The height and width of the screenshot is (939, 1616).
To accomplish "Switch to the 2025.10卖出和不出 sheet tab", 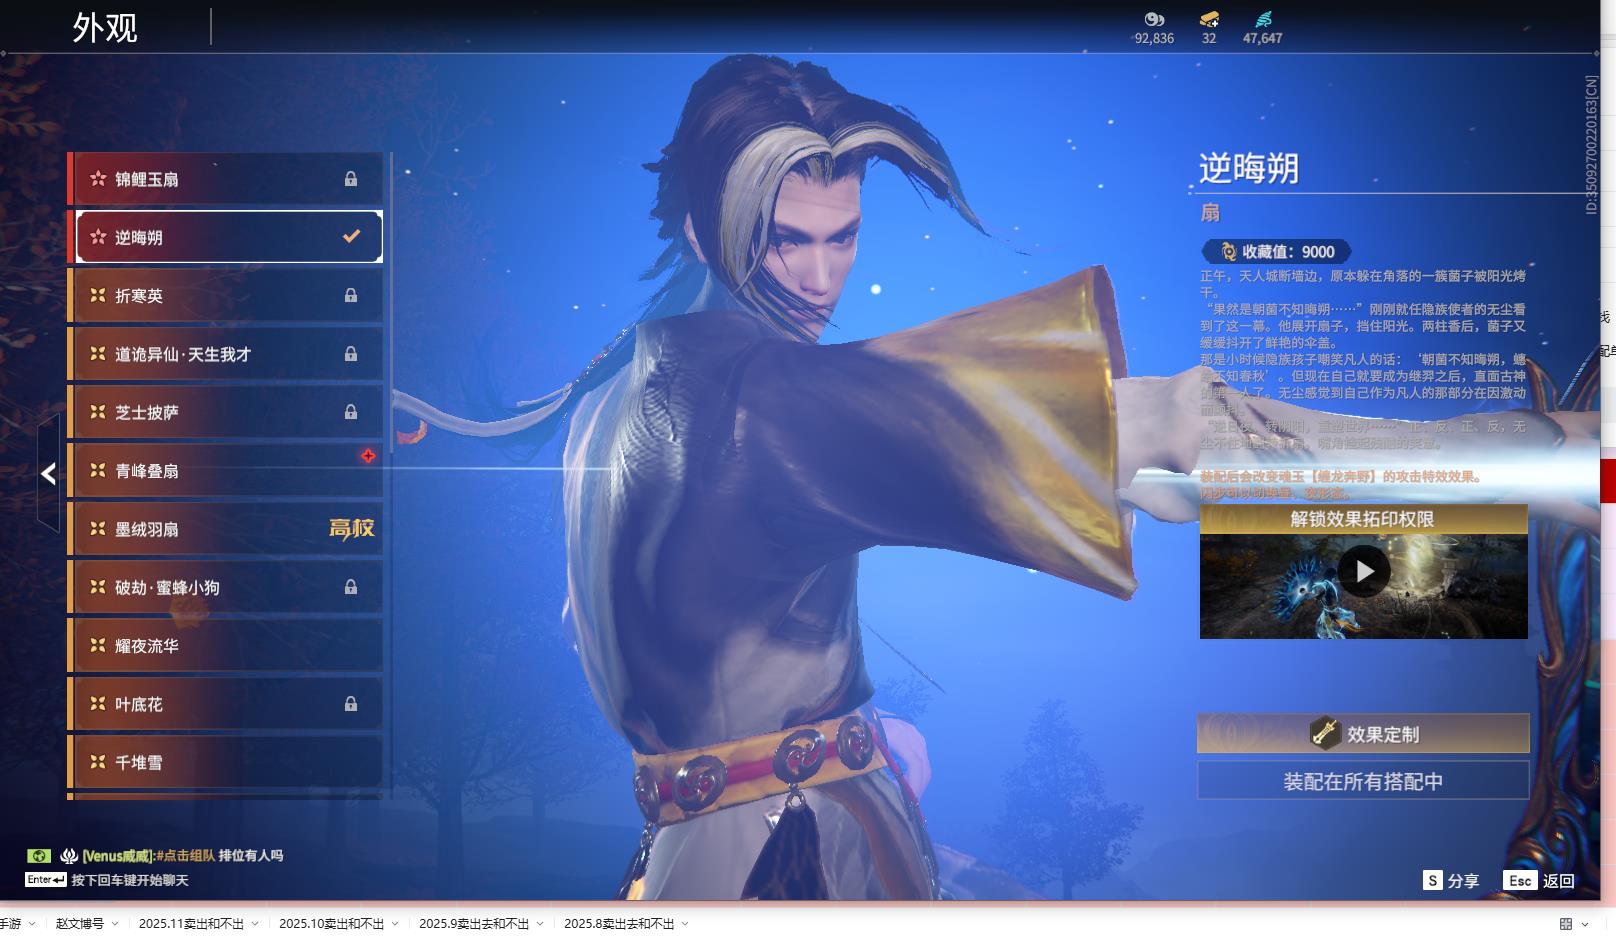I will pyautogui.click(x=332, y=924).
